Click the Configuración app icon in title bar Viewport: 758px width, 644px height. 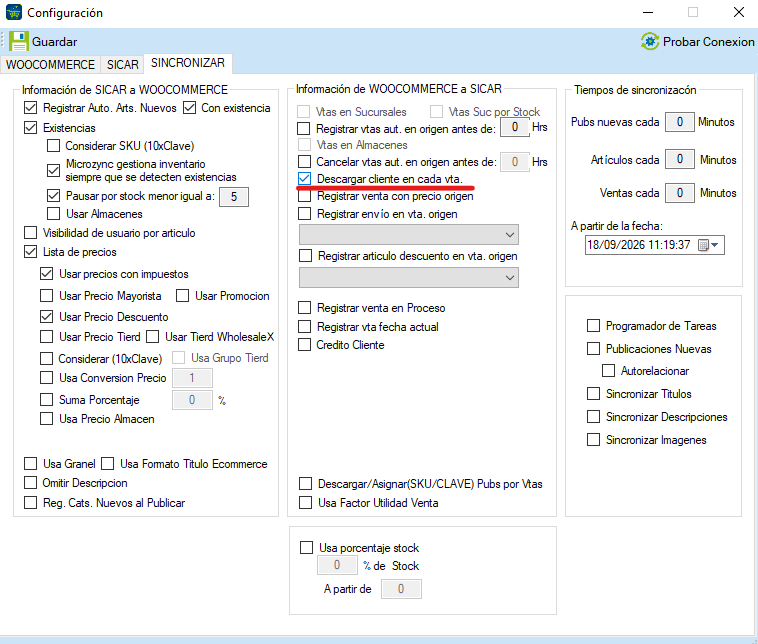[x=14, y=12]
